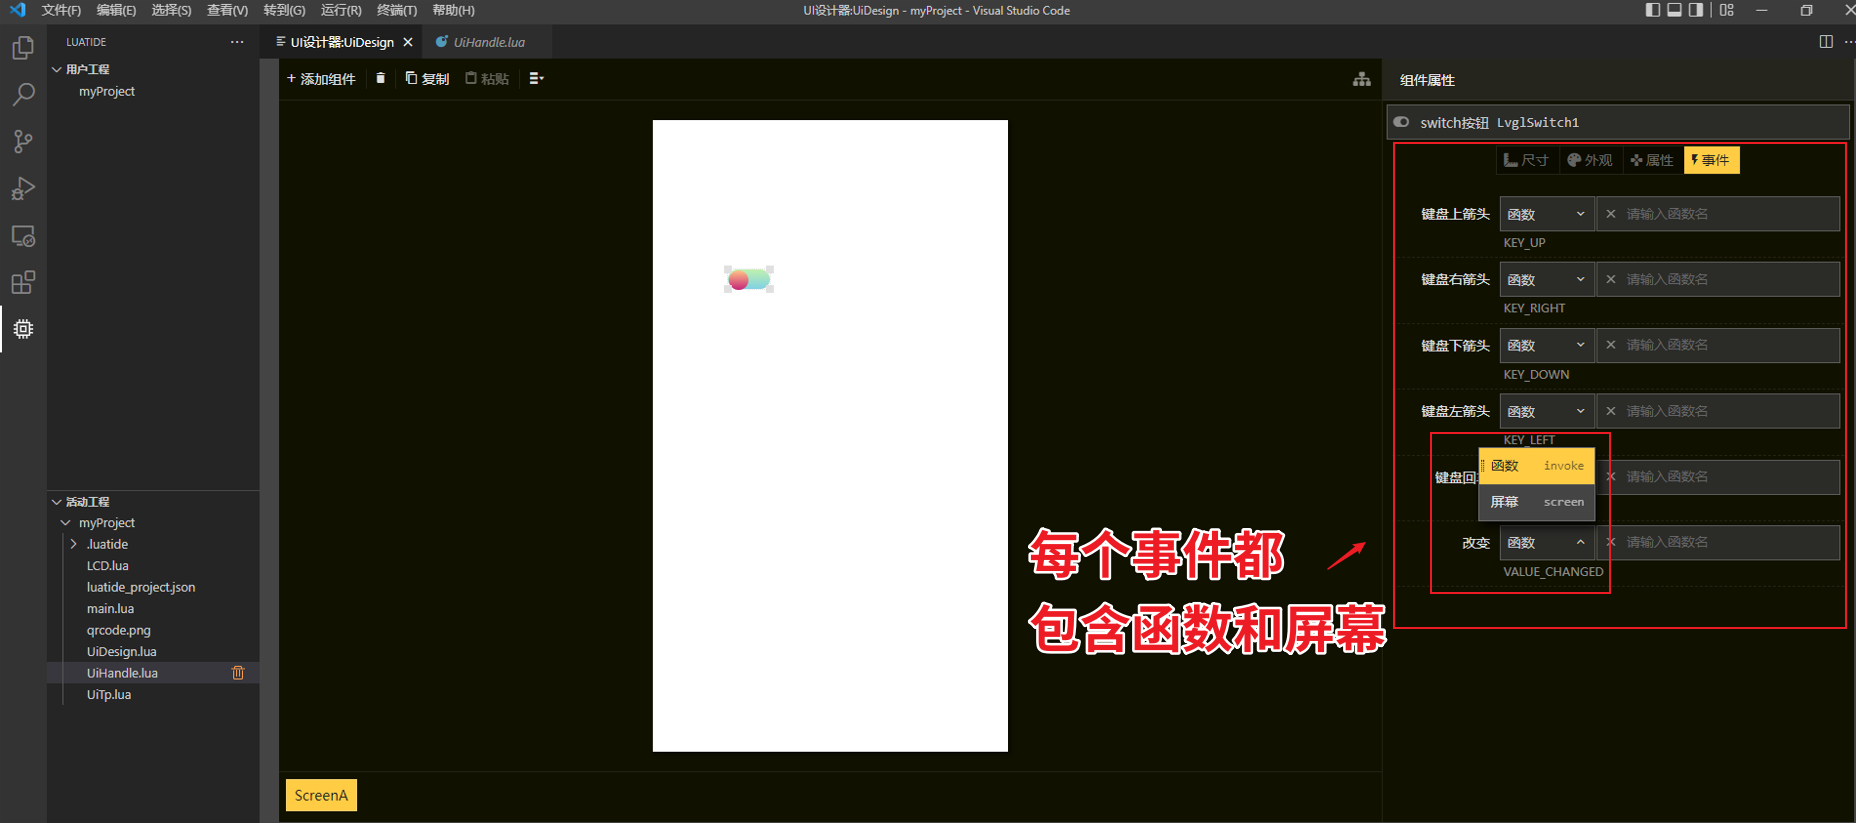The image size is (1856, 823).
Task: Open LCD.lua in file tree
Action: [x=107, y=565]
